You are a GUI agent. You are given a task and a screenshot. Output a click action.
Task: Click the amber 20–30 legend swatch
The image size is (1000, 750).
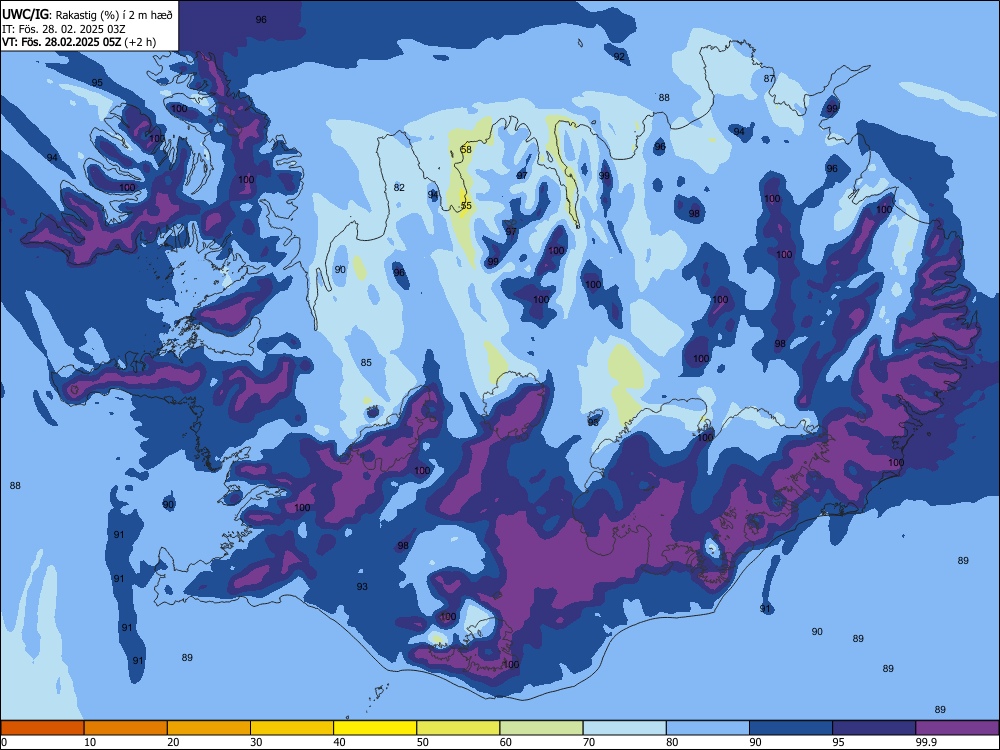click(x=209, y=728)
